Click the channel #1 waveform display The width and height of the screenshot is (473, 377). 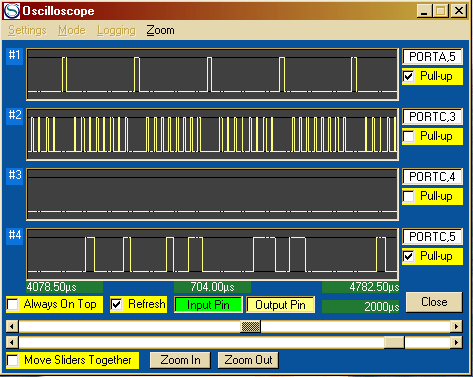coord(212,75)
